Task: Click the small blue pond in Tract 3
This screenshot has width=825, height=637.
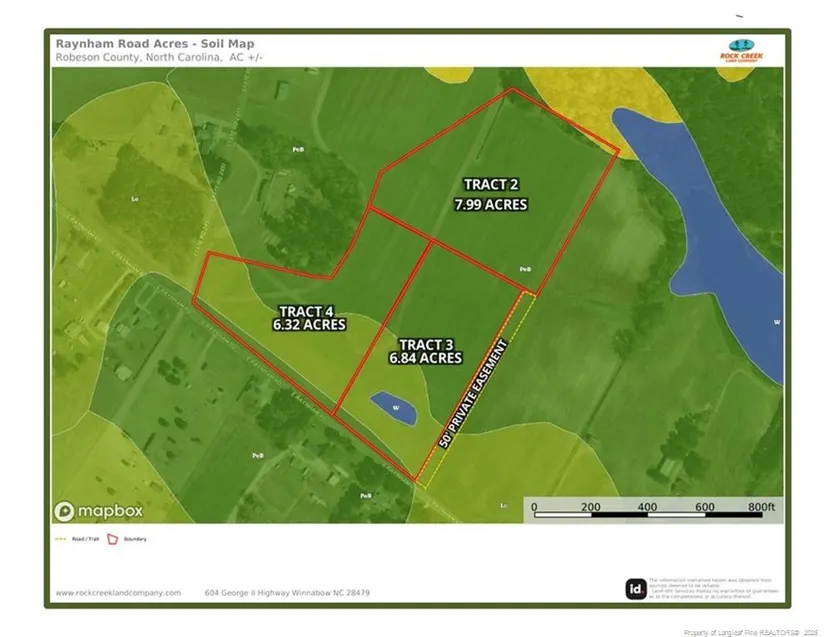Action: [x=396, y=407]
